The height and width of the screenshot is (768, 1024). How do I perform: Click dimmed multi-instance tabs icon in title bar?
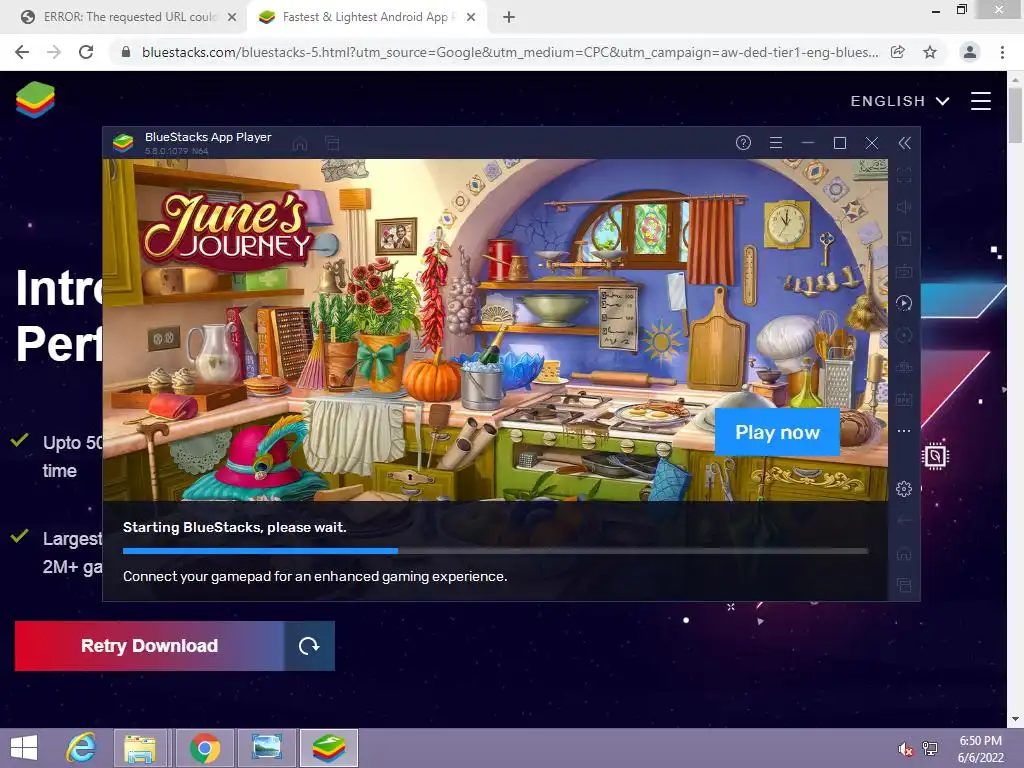pyautogui.click(x=332, y=144)
